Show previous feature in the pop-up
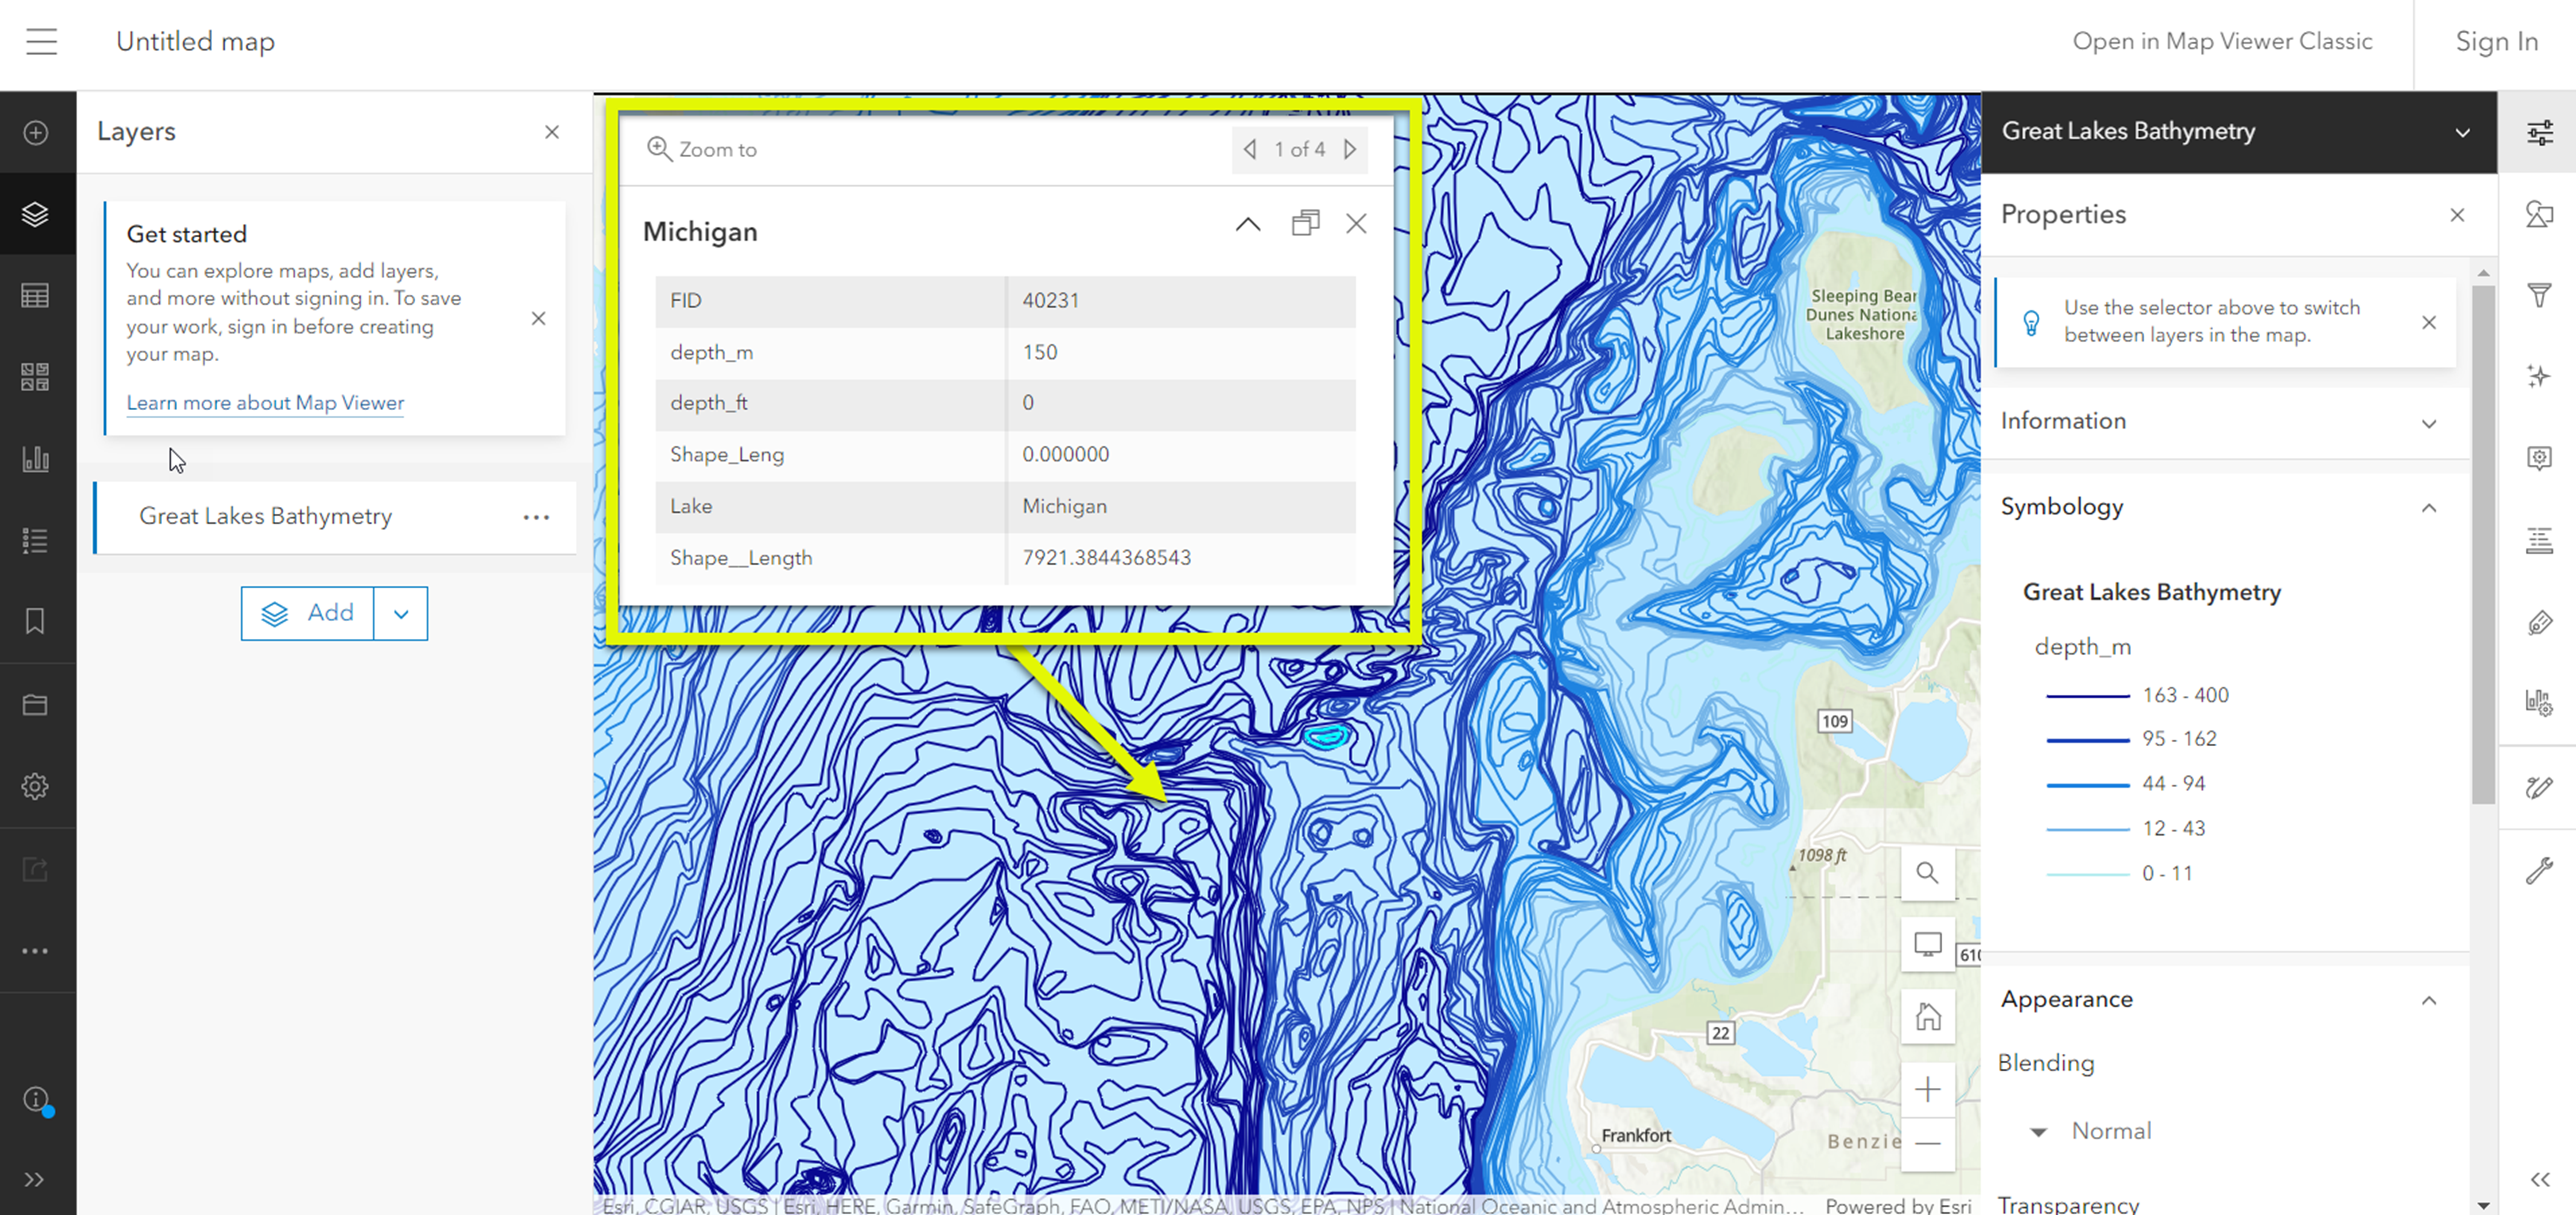The image size is (2576, 1215). [x=1250, y=149]
